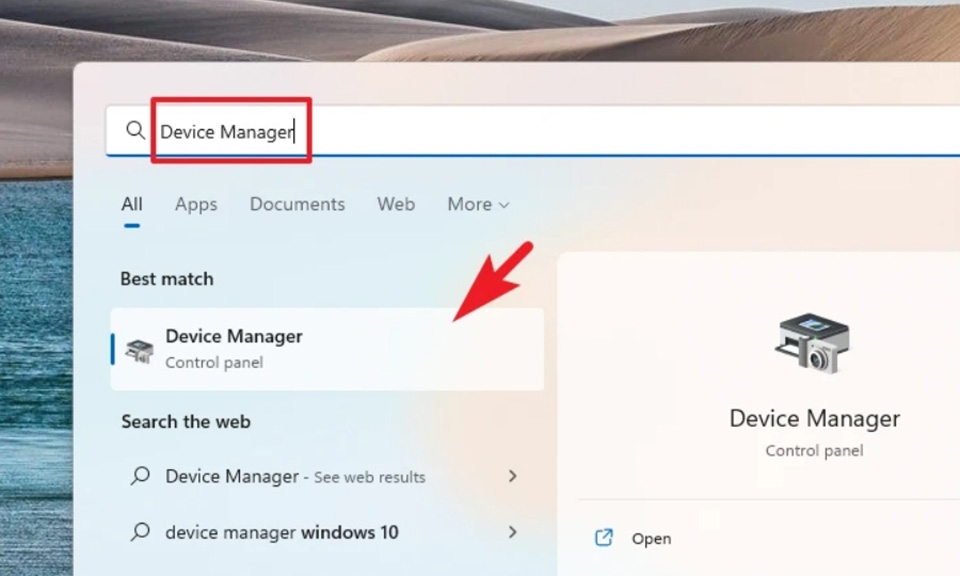Open the Web search tab
This screenshot has width=960, height=576.
click(x=396, y=204)
